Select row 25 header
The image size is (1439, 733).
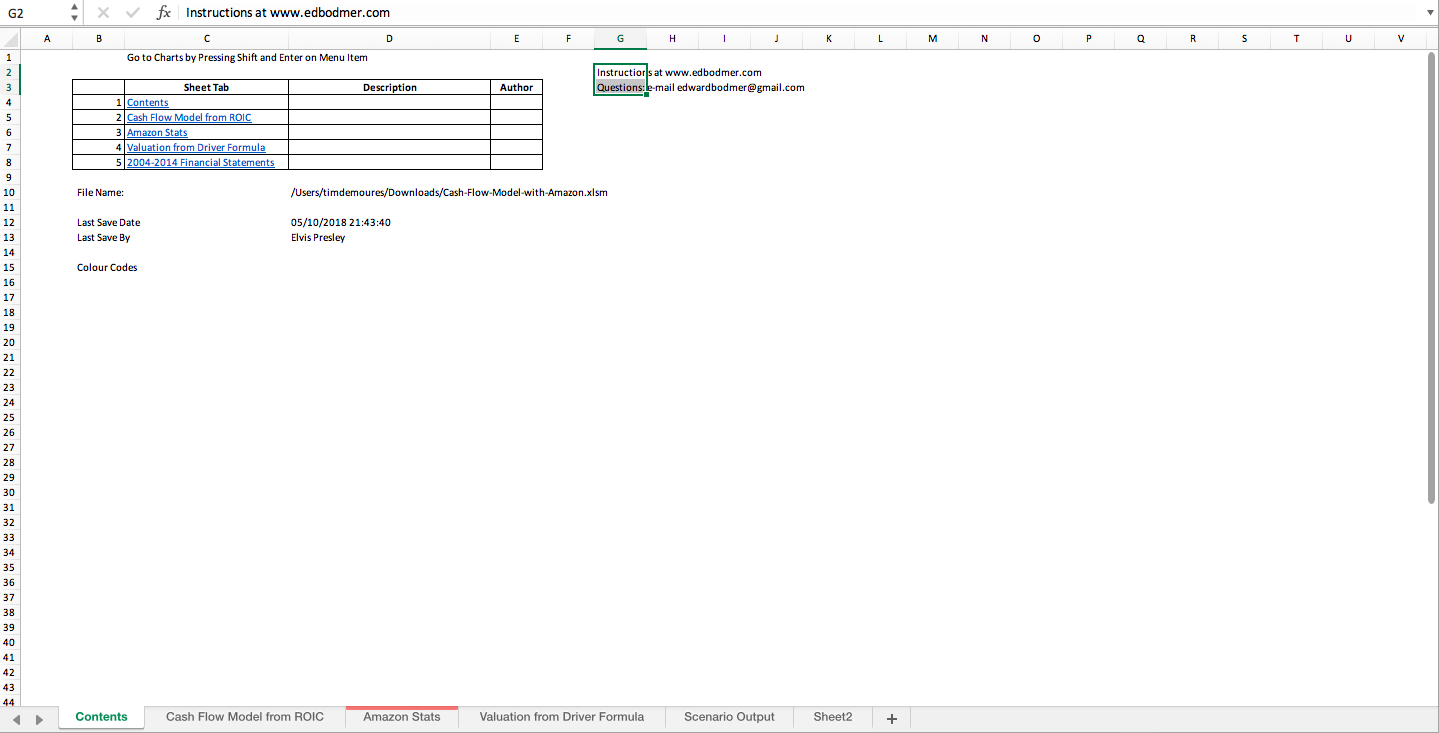(x=9, y=417)
